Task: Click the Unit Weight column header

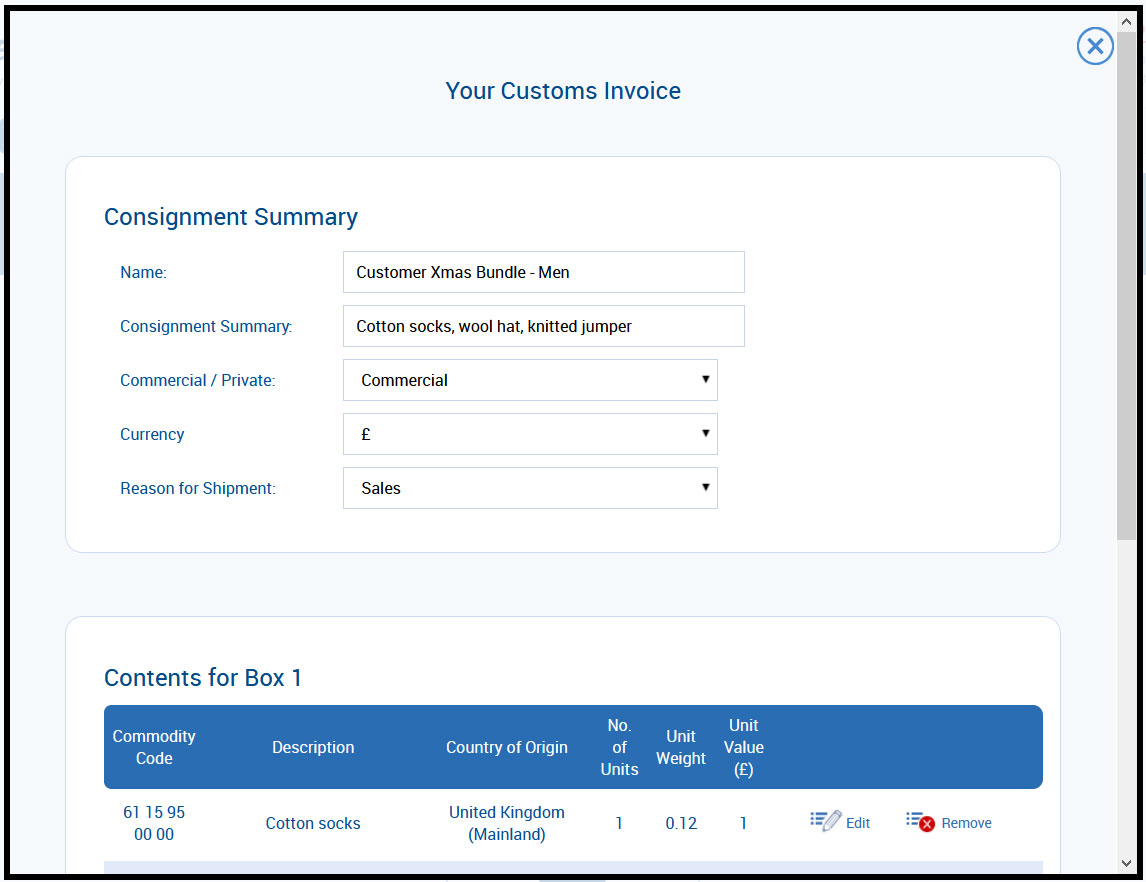Action: 681,747
